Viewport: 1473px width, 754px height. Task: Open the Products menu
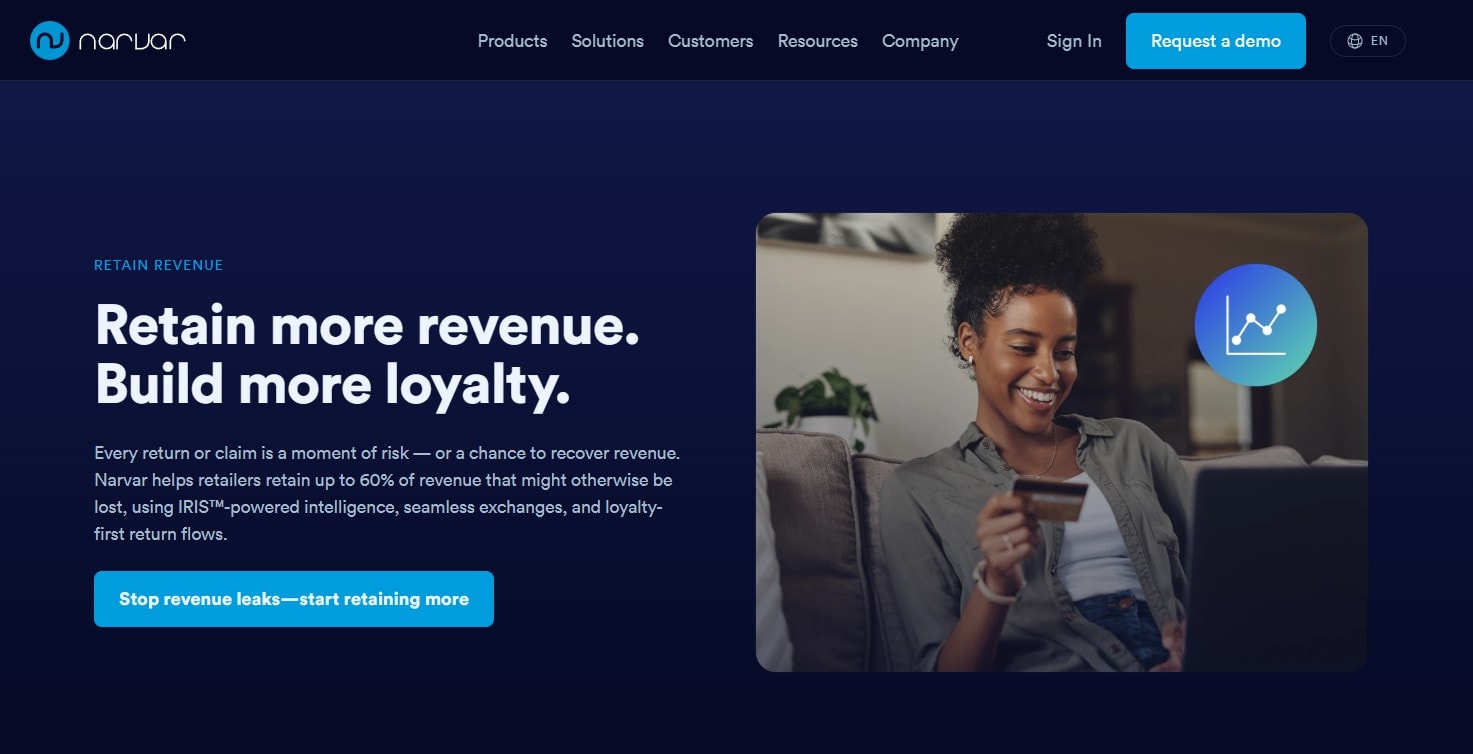[512, 41]
